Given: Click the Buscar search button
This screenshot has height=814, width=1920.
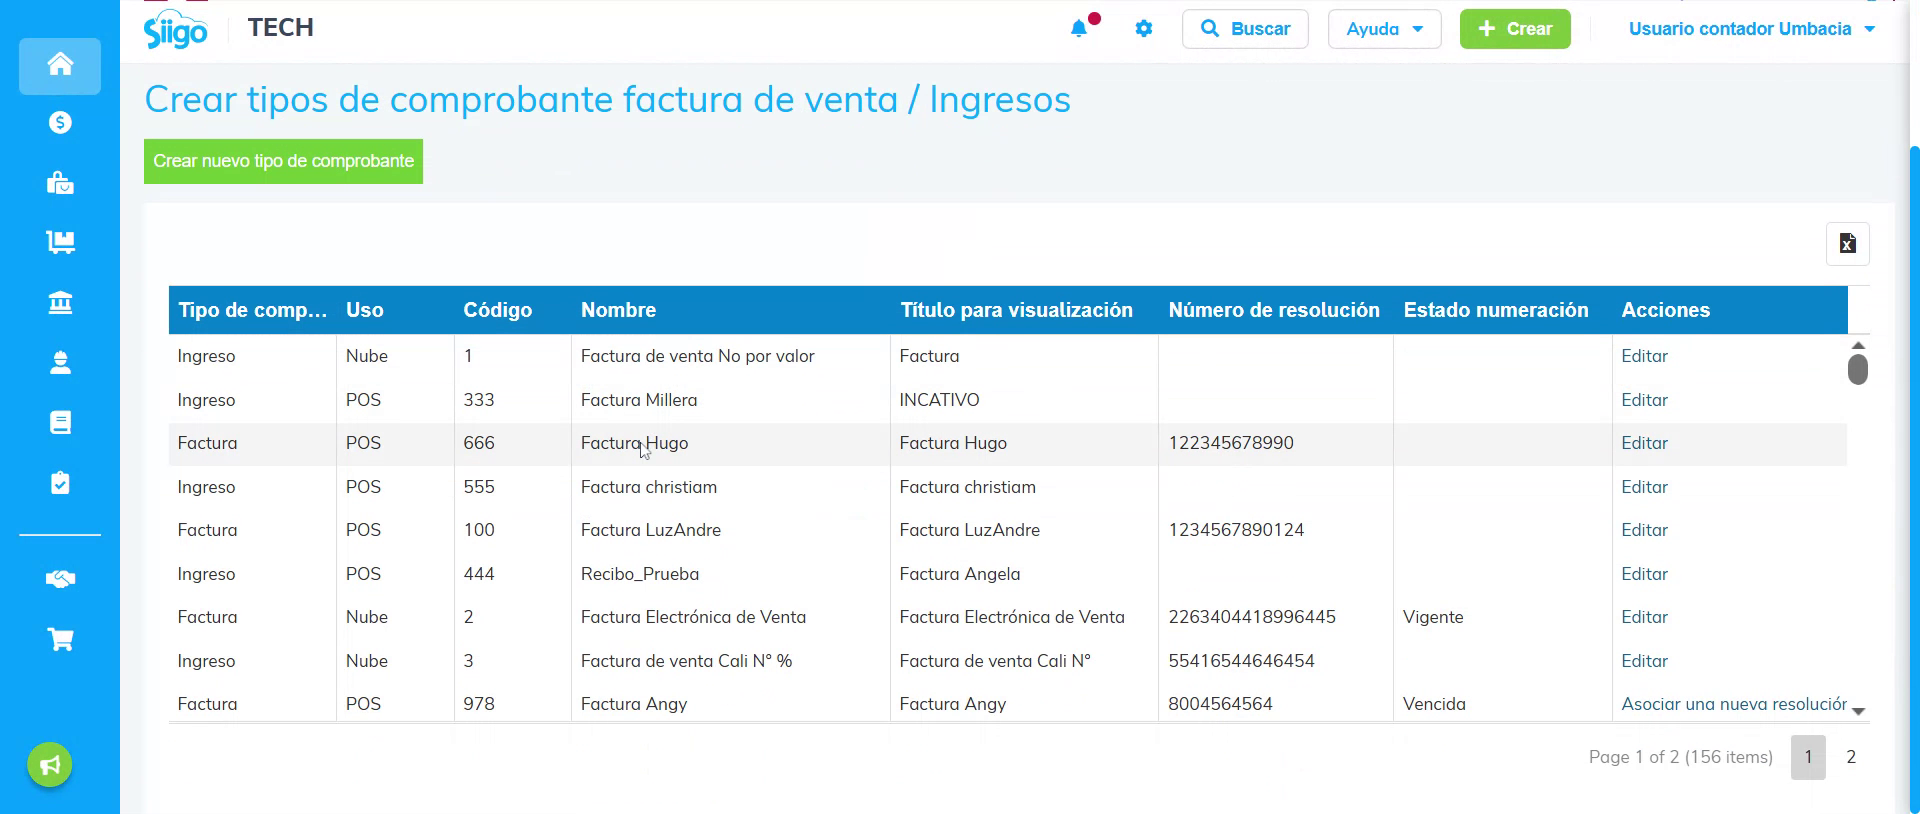Looking at the screenshot, I should (1245, 29).
